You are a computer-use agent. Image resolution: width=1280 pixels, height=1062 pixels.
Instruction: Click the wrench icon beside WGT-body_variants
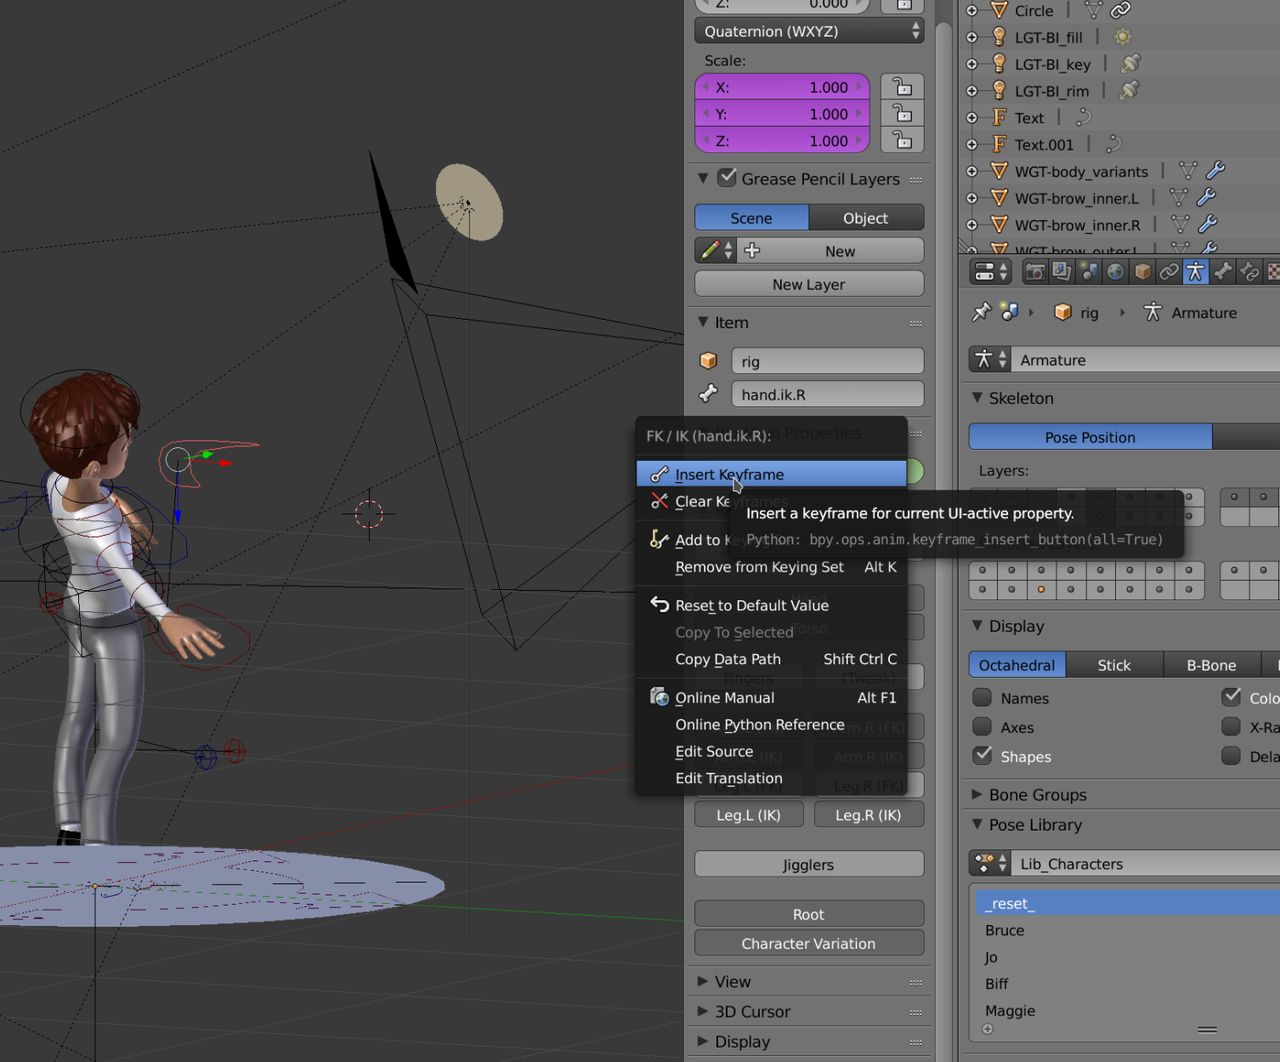tap(1216, 171)
